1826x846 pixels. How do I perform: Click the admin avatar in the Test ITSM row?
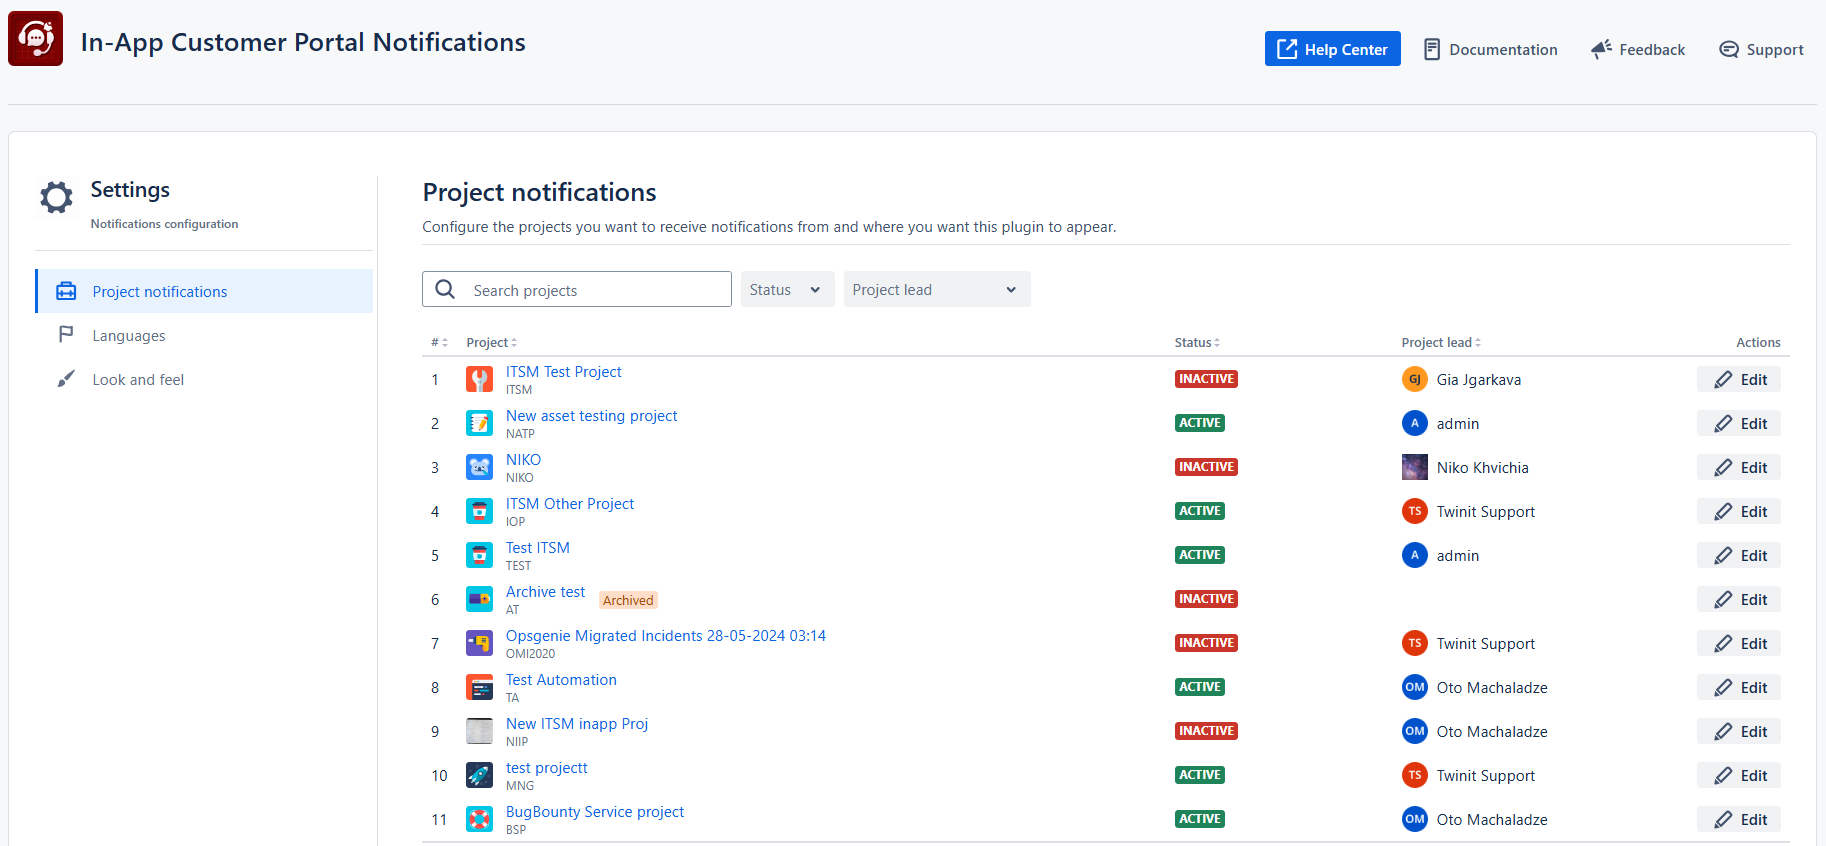(x=1414, y=555)
